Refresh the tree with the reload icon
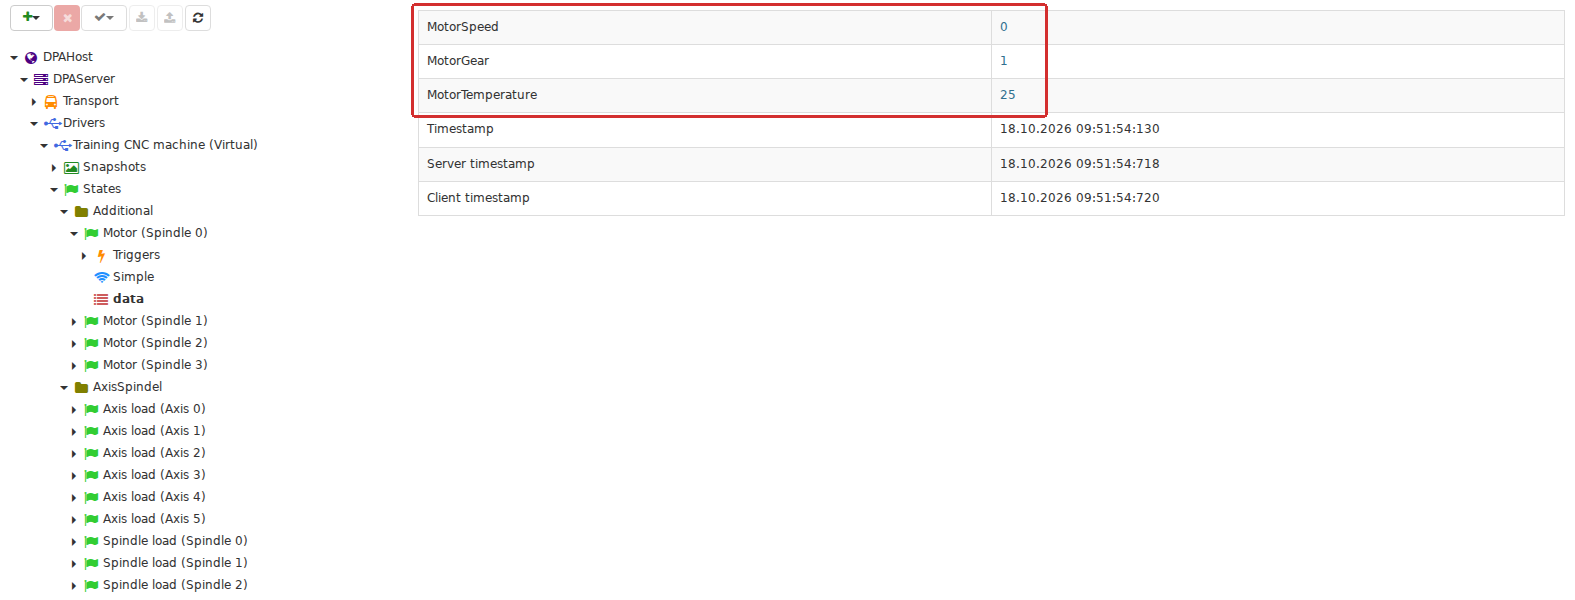The image size is (1575, 600). click(198, 18)
